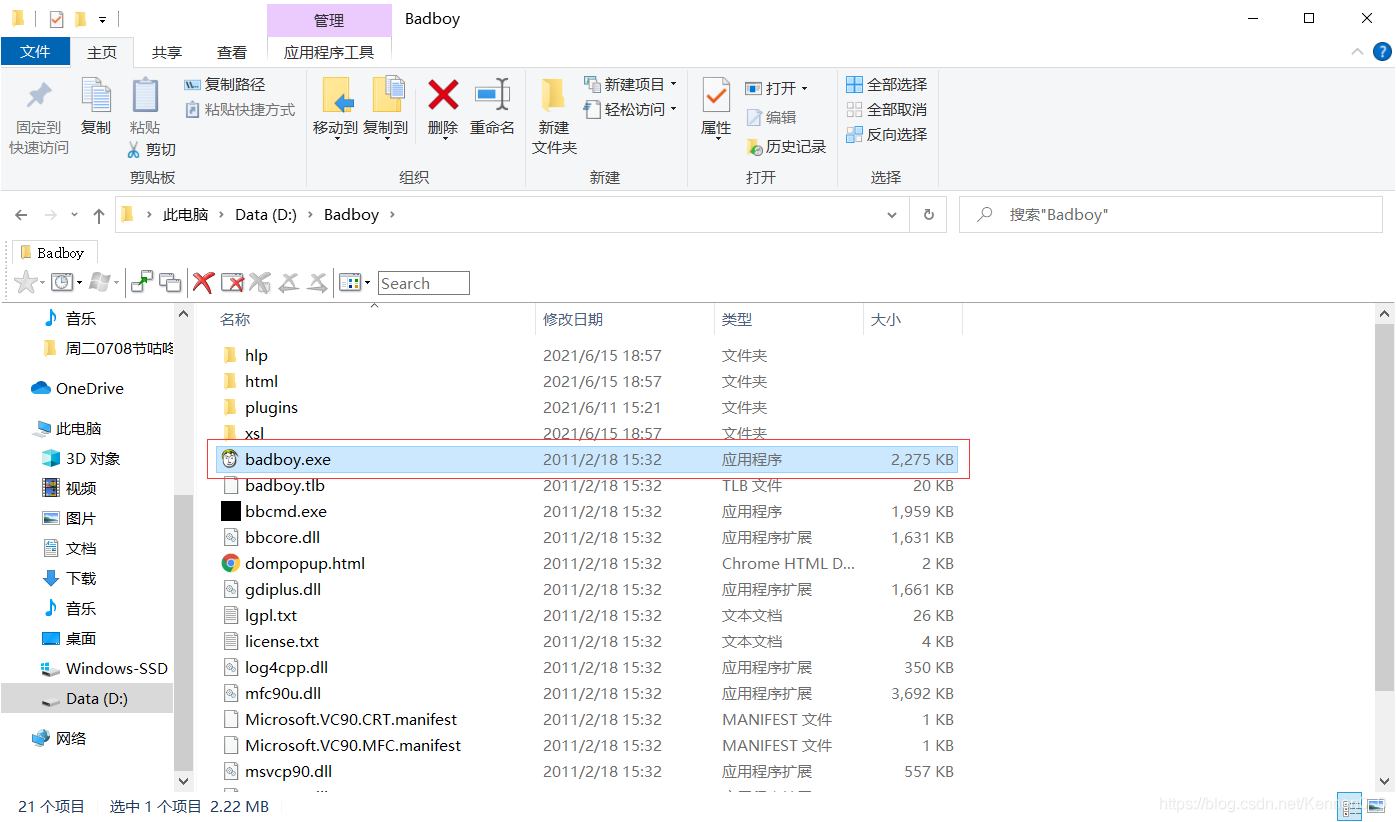
Task: Click the 新建文件夹 new folder icon
Action: 554,96
